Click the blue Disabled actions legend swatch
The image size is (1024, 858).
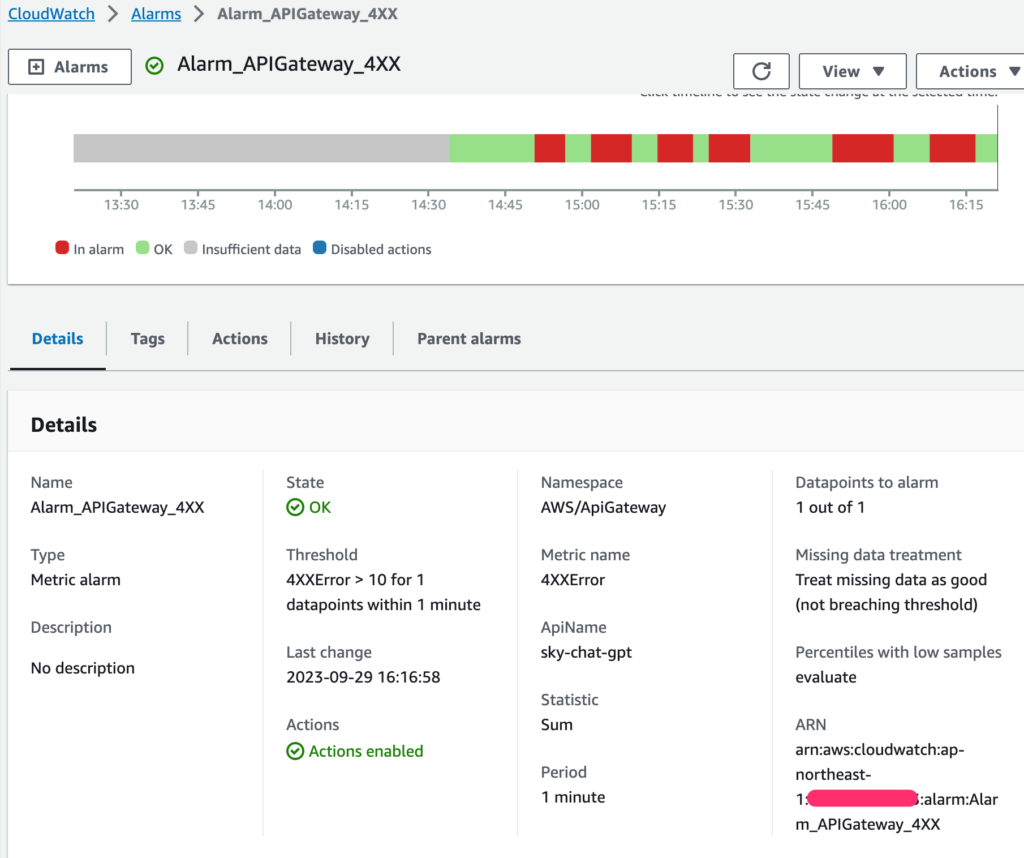pos(319,248)
